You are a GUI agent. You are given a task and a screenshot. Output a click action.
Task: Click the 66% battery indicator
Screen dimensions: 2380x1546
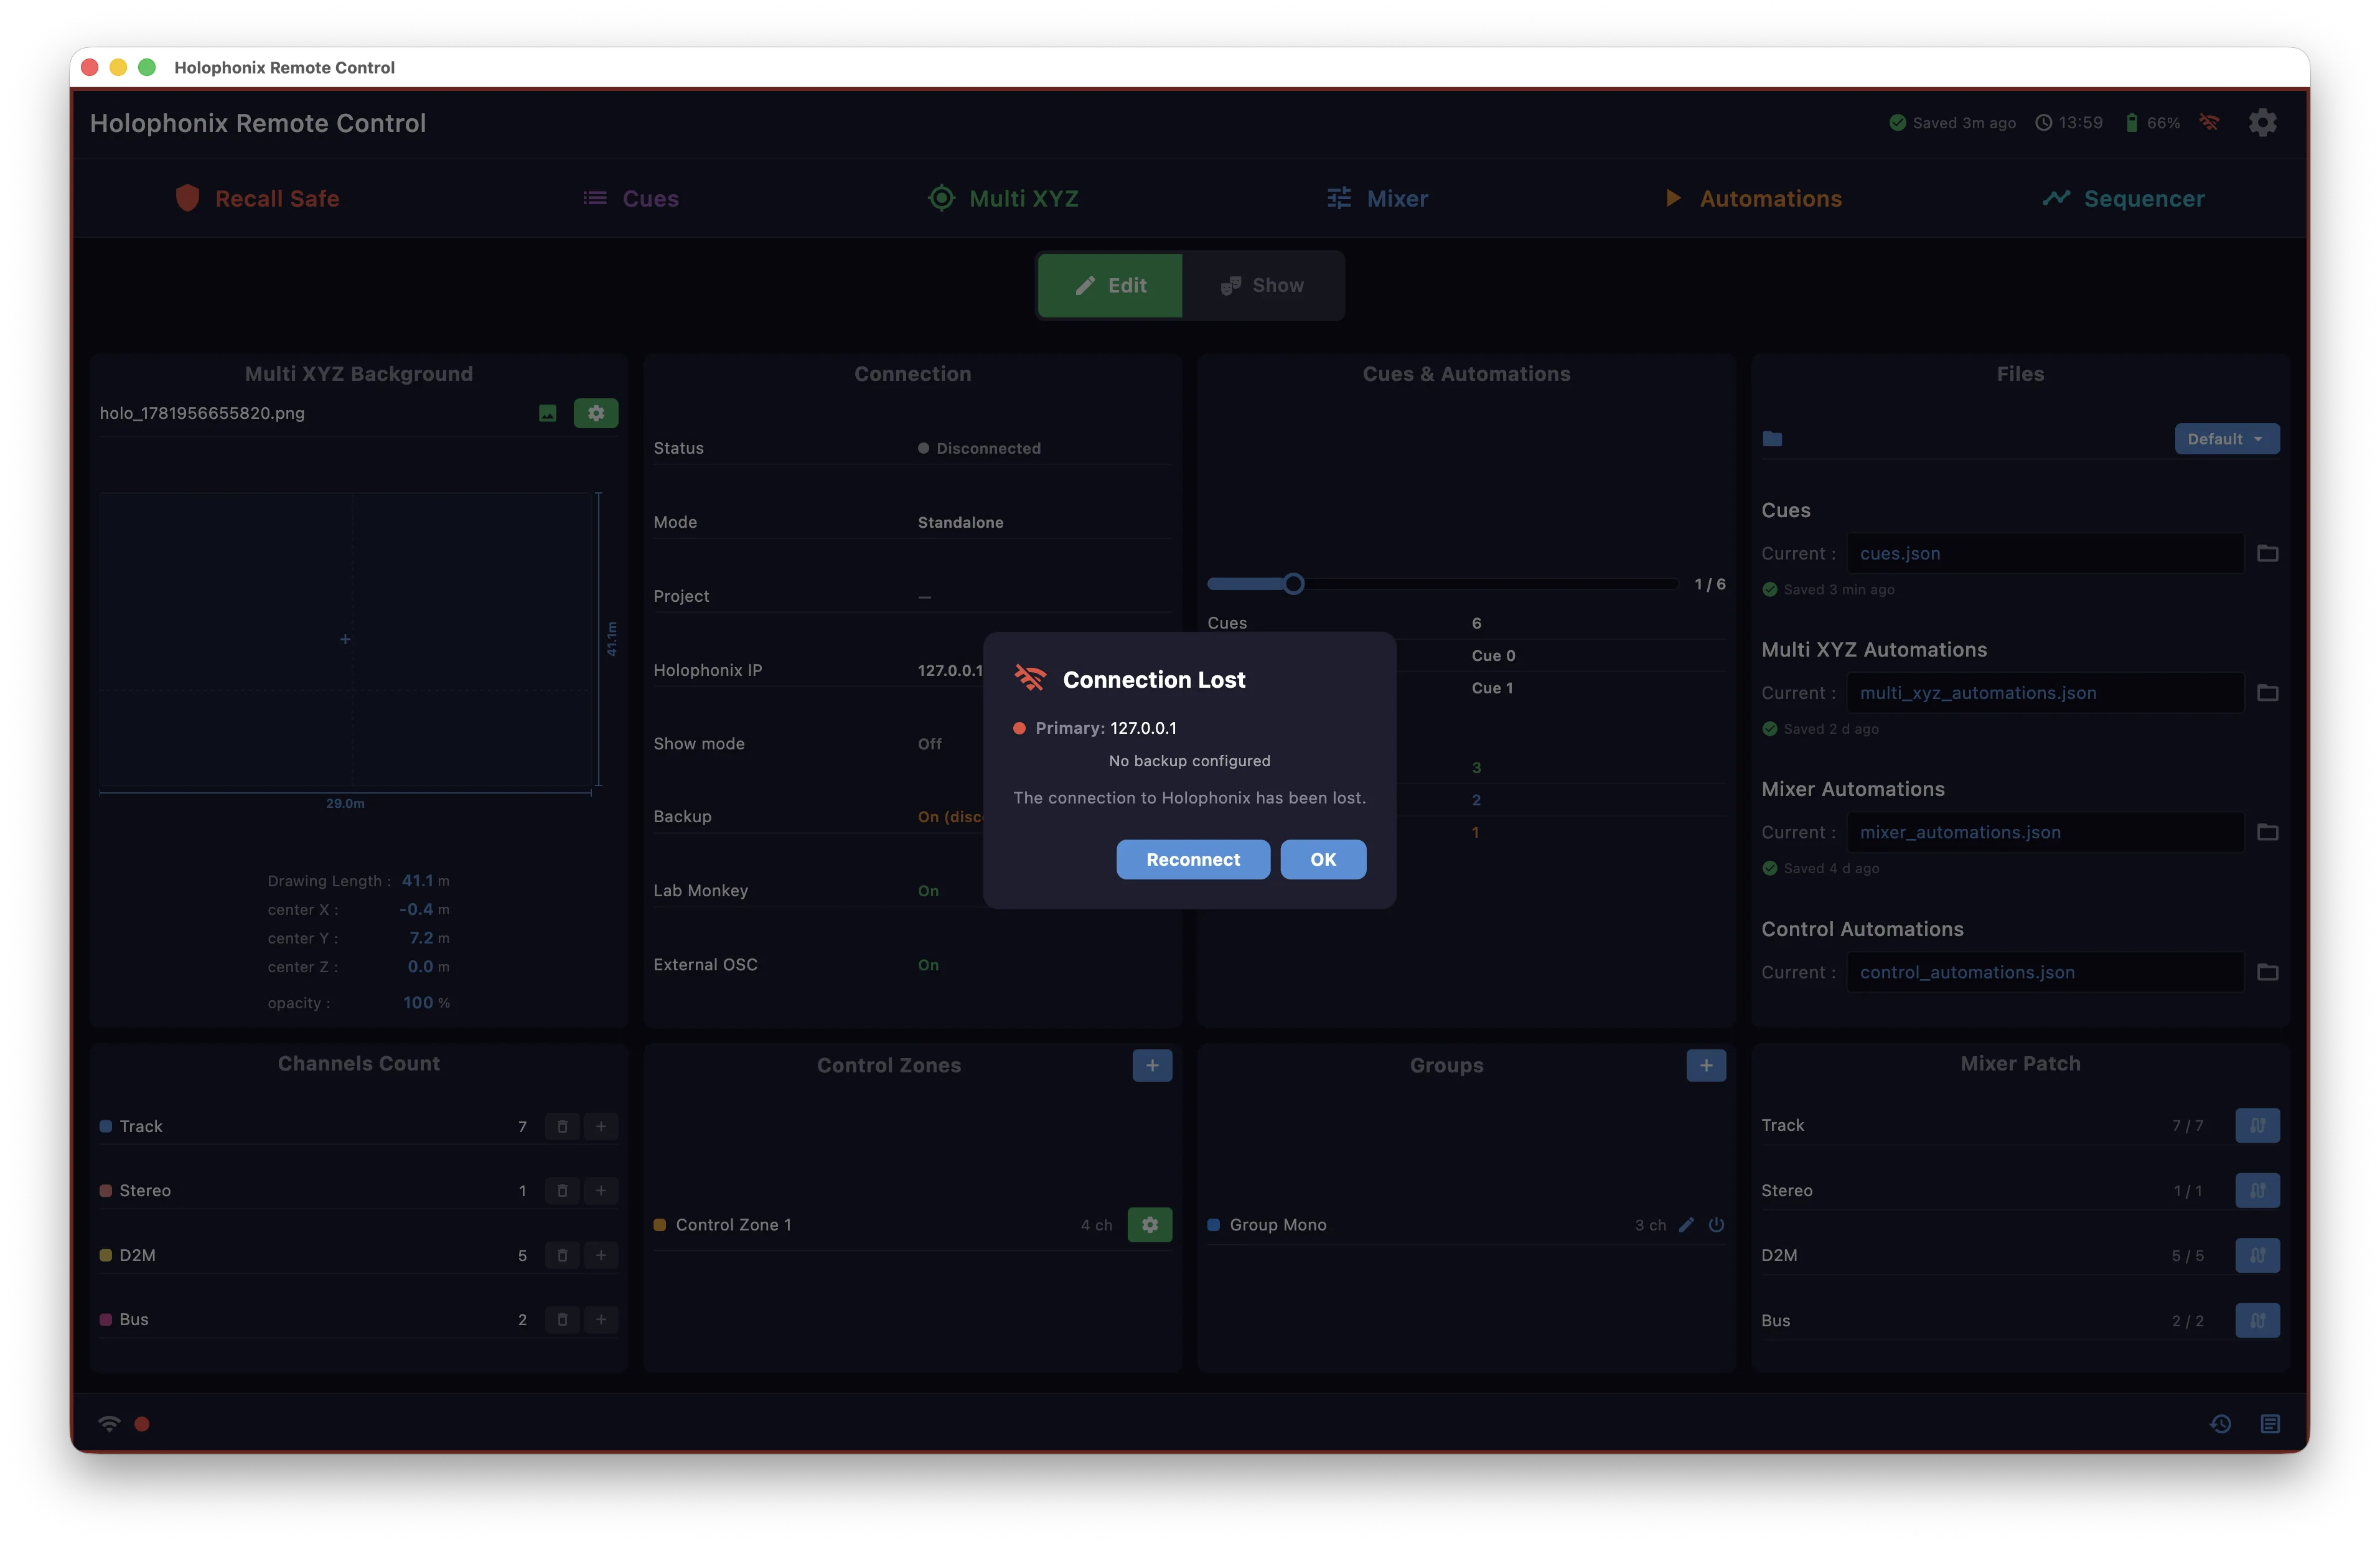(2152, 123)
